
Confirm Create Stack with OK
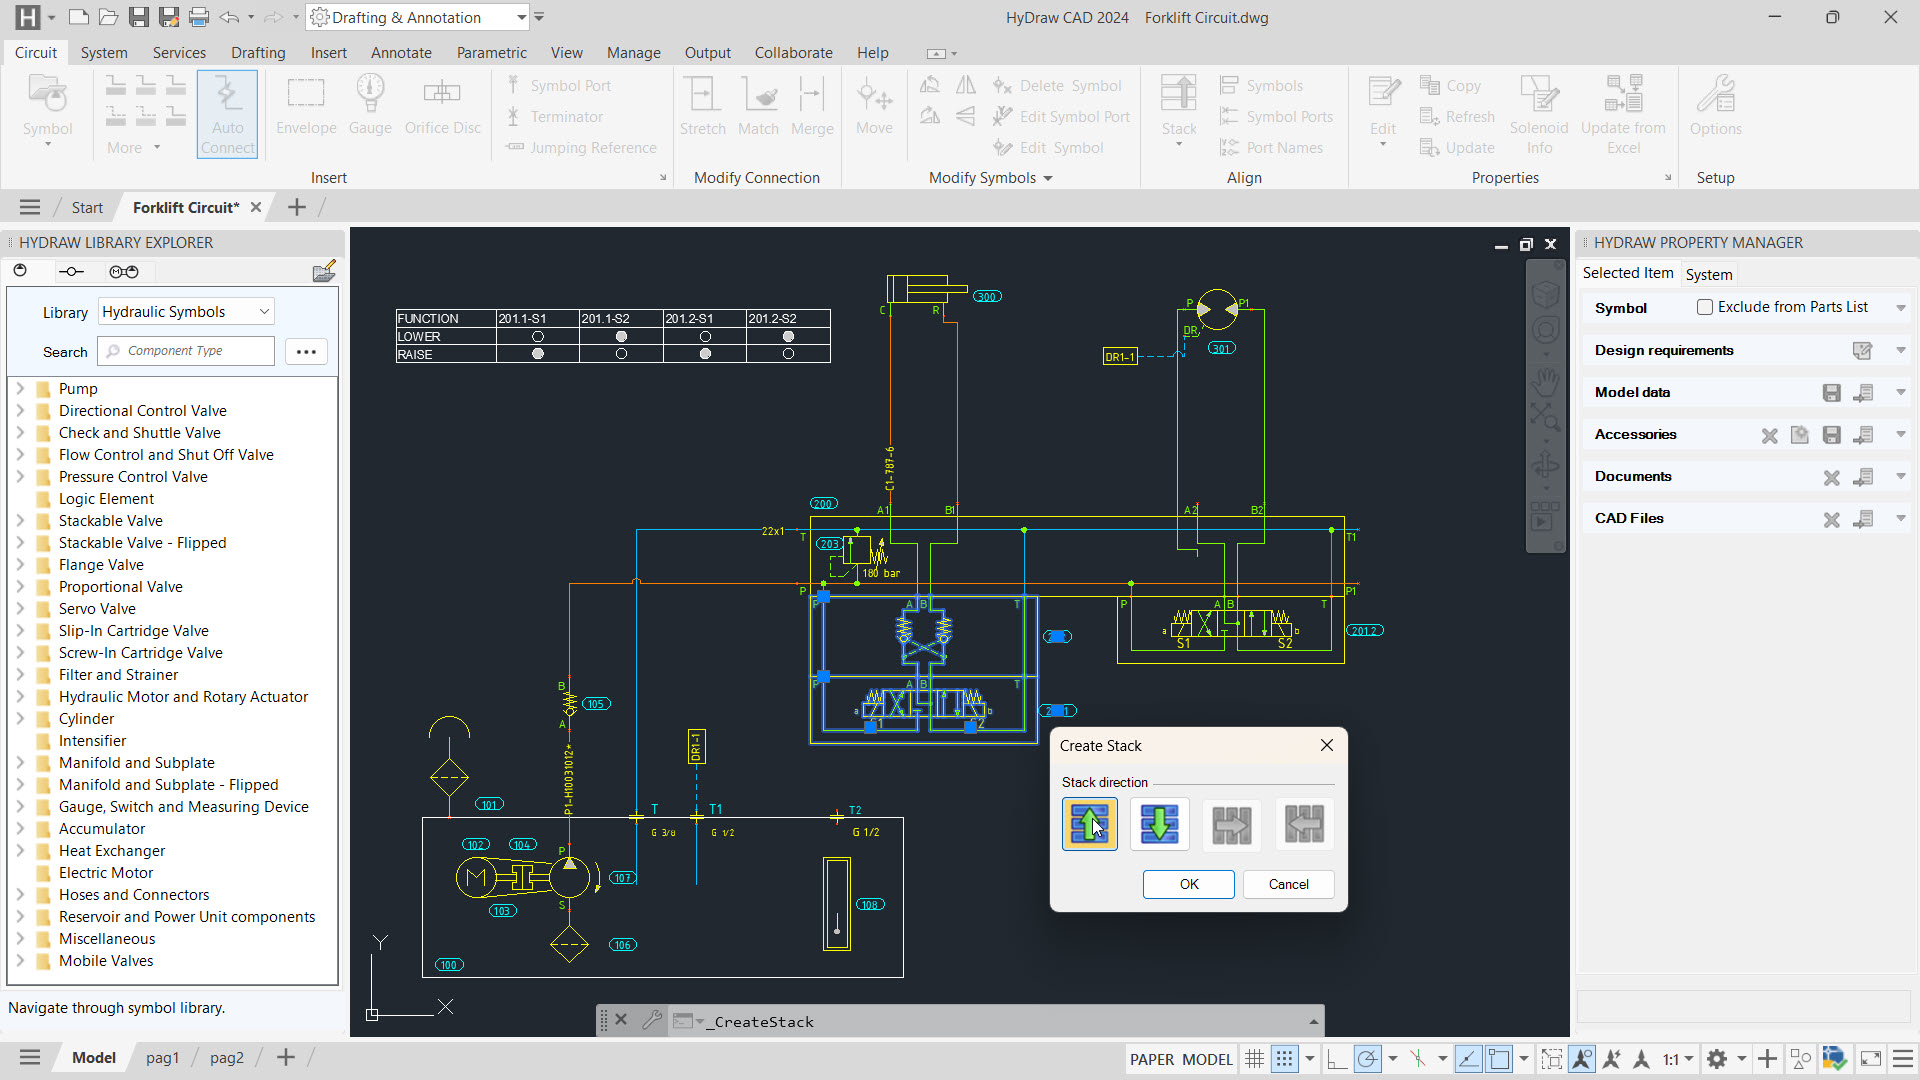point(1189,884)
